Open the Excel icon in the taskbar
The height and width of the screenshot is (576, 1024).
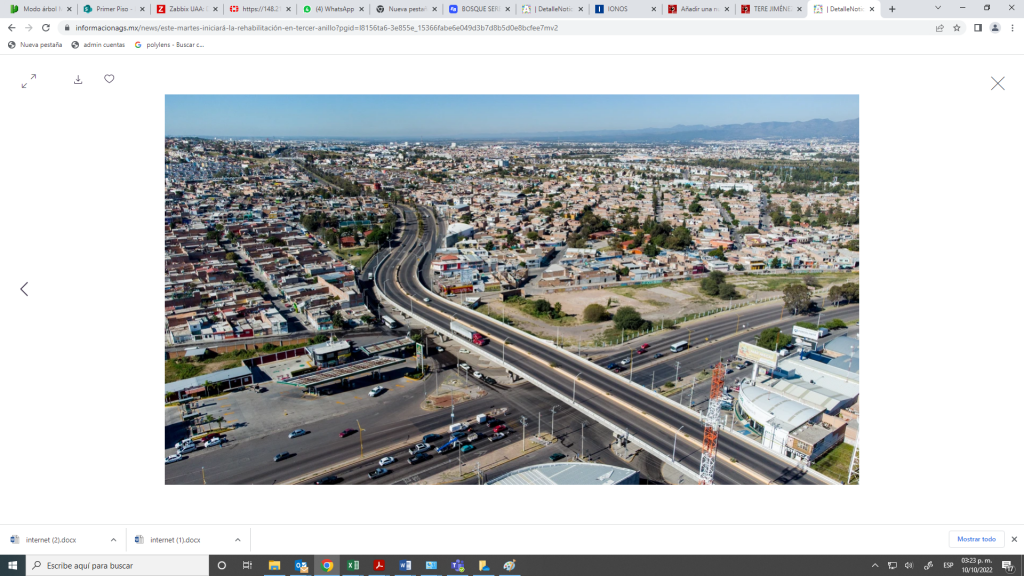pyautogui.click(x=353, y=565)
